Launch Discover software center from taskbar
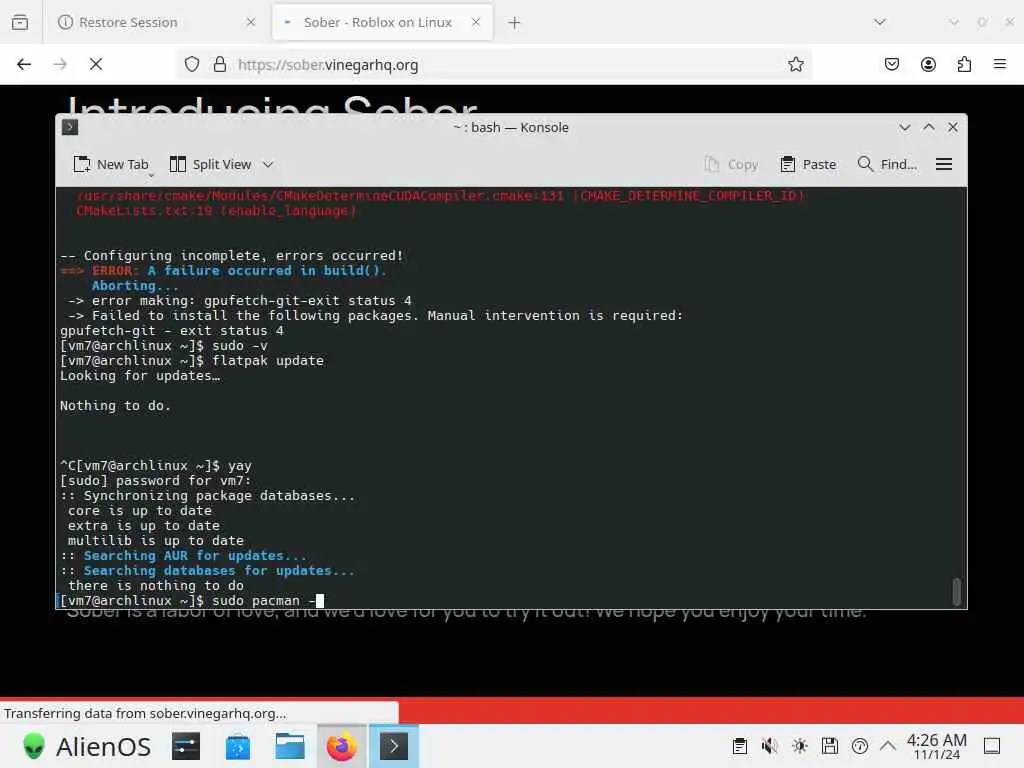The height and width of the screenshot is (768, 1024). [238, 746]
